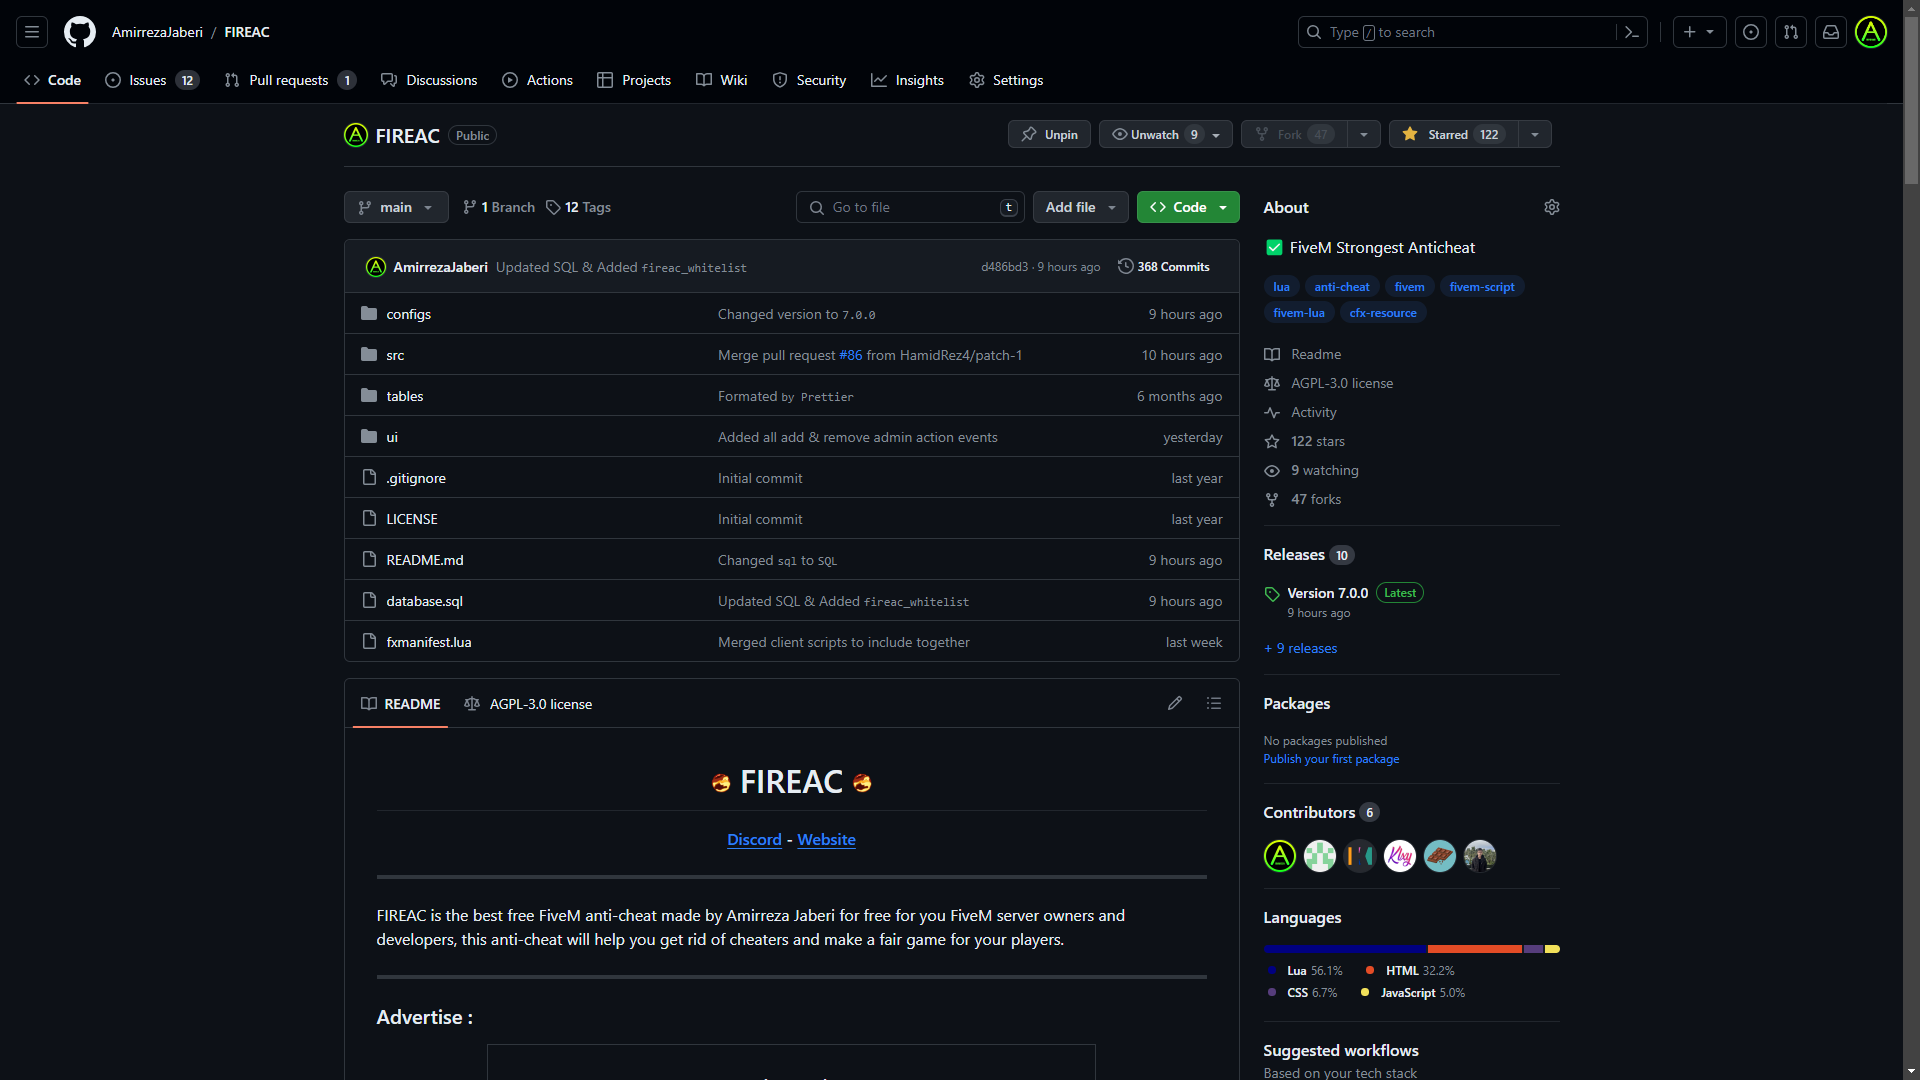Open the configs folder icon

click(x=369, y=313)
